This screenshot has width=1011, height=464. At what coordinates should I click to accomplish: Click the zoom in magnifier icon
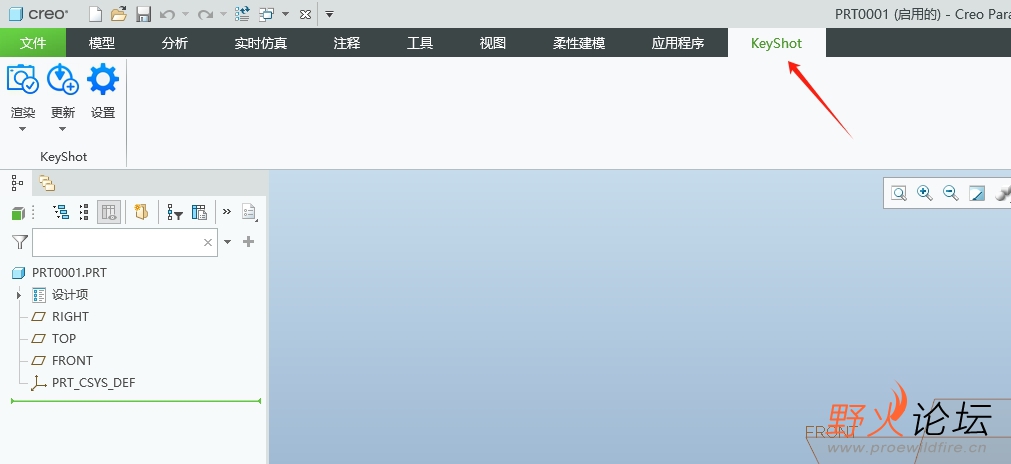point(925,193)
